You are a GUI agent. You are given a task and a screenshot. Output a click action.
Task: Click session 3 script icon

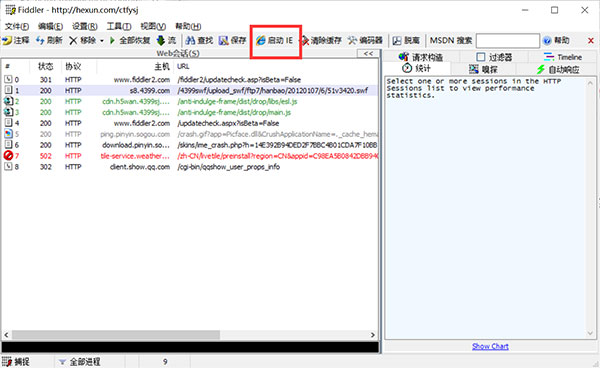pyautogui.click(x=8, y=112)
